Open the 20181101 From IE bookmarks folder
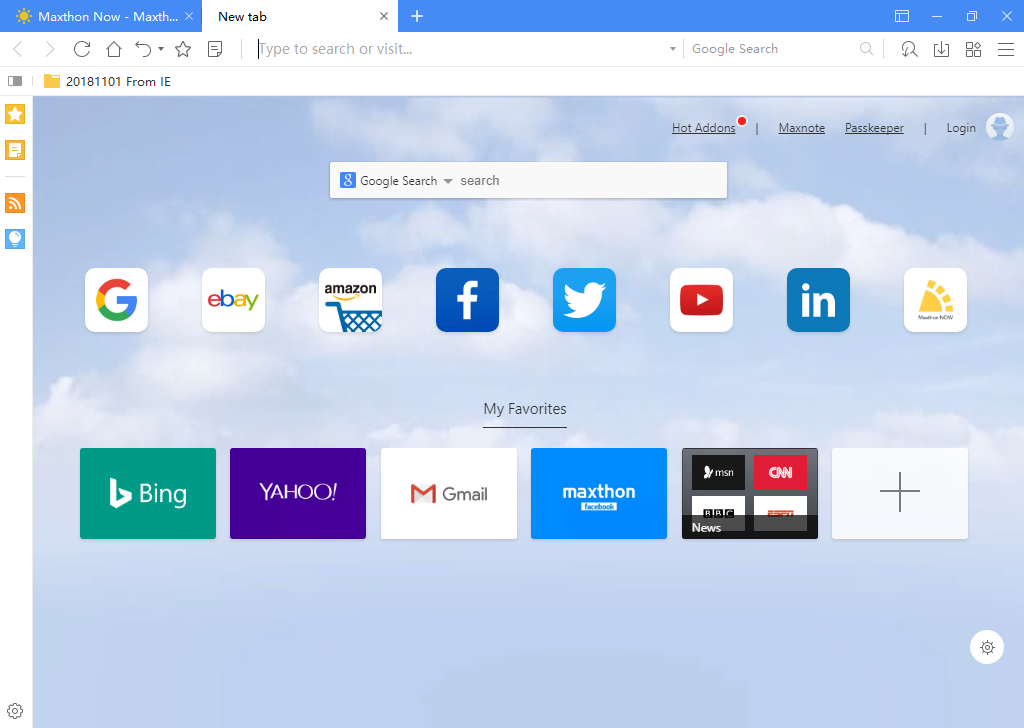 [107, 81]
